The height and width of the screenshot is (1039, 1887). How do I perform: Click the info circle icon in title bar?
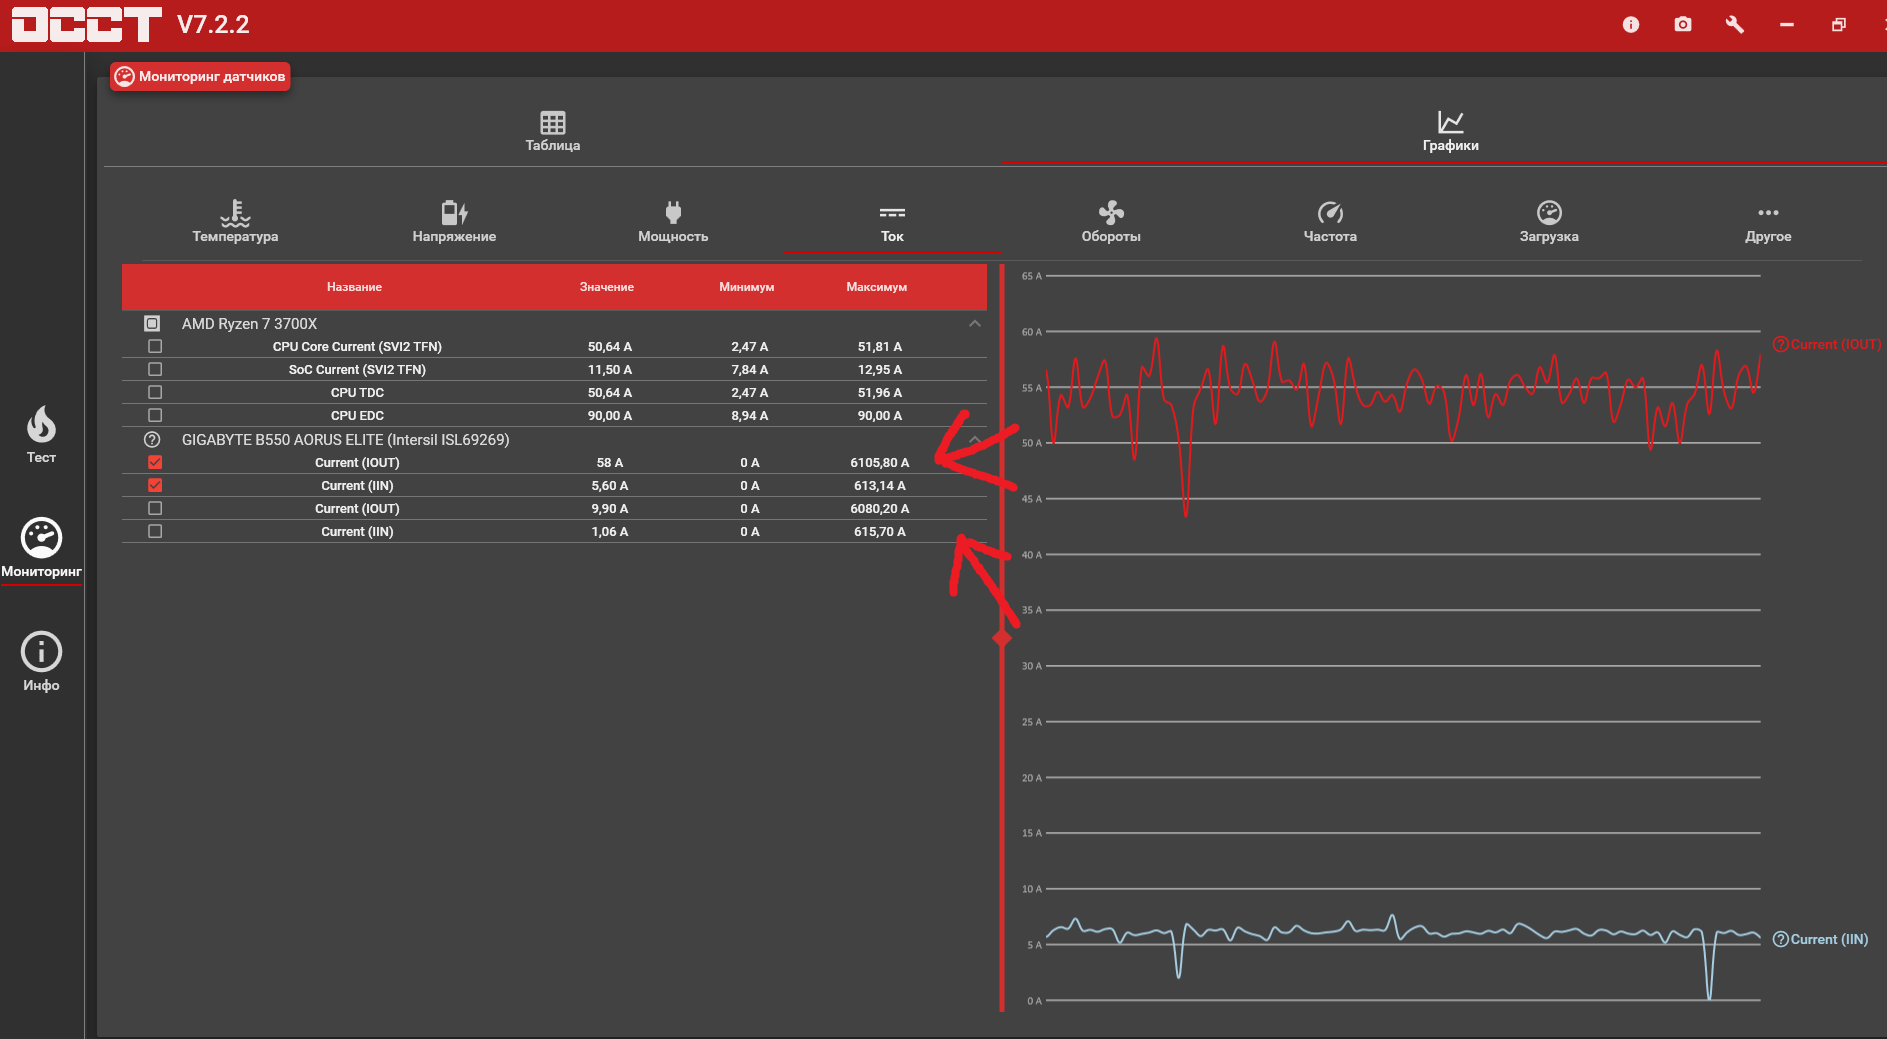1631,24
